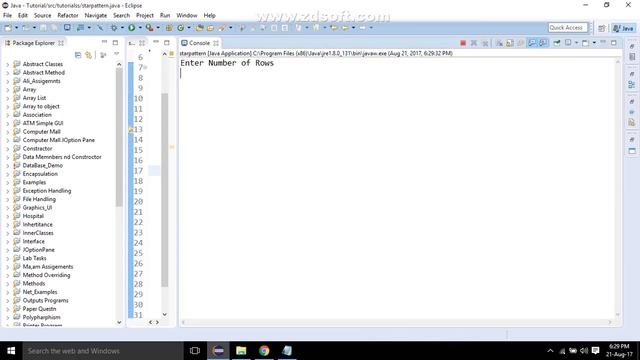
Task: Expand the ATM Simple GUI project
Action: point(7,124)
